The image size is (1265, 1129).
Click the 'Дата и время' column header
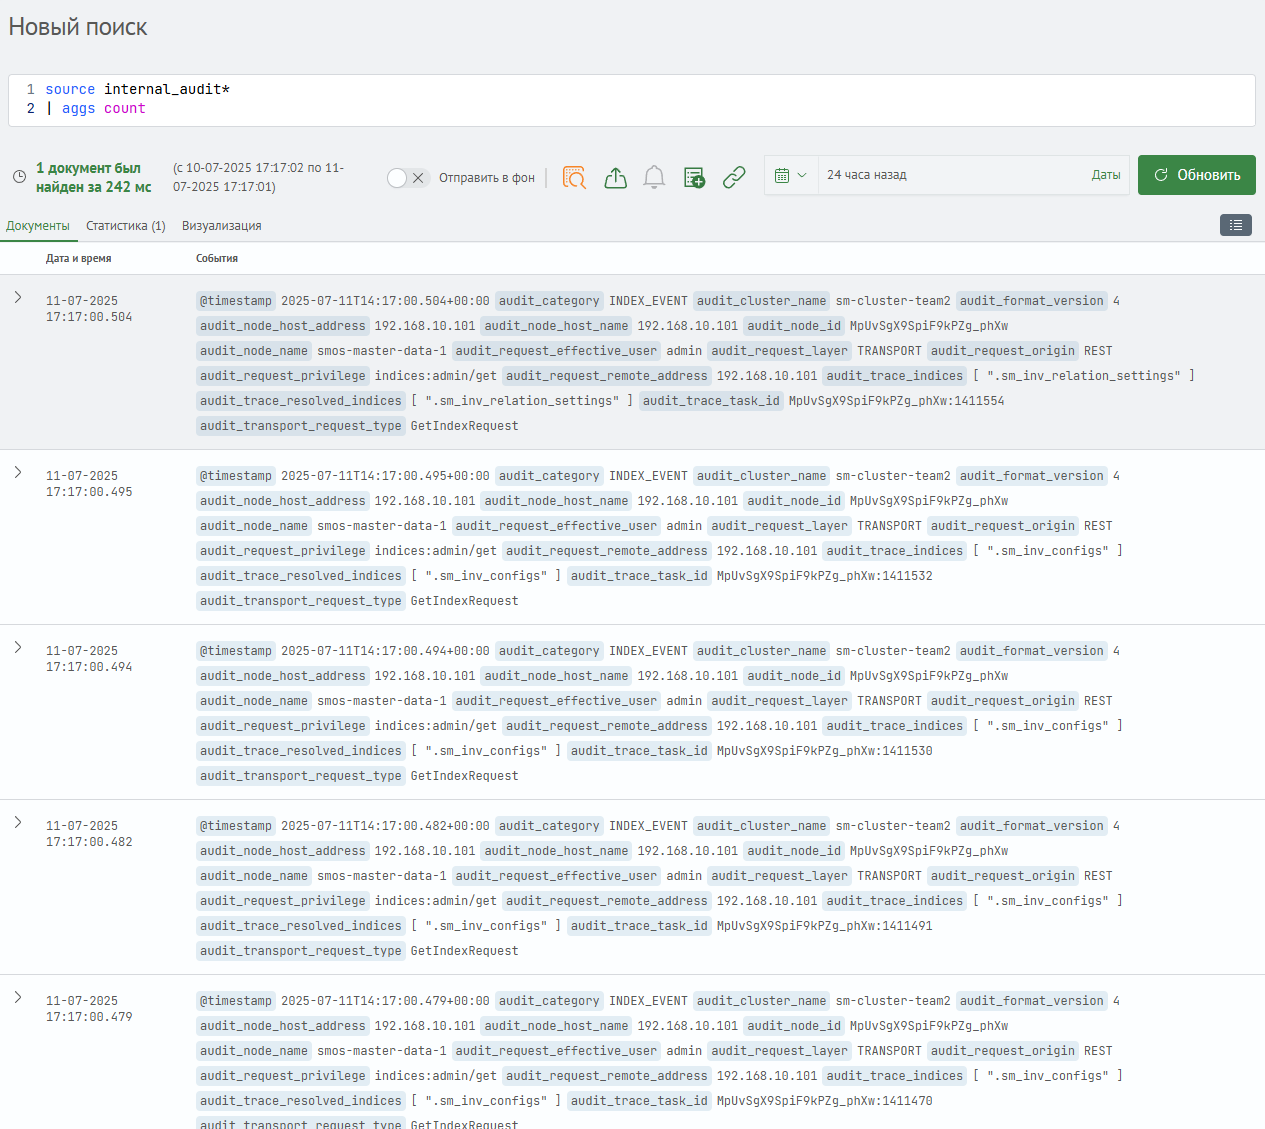(79, 258)
